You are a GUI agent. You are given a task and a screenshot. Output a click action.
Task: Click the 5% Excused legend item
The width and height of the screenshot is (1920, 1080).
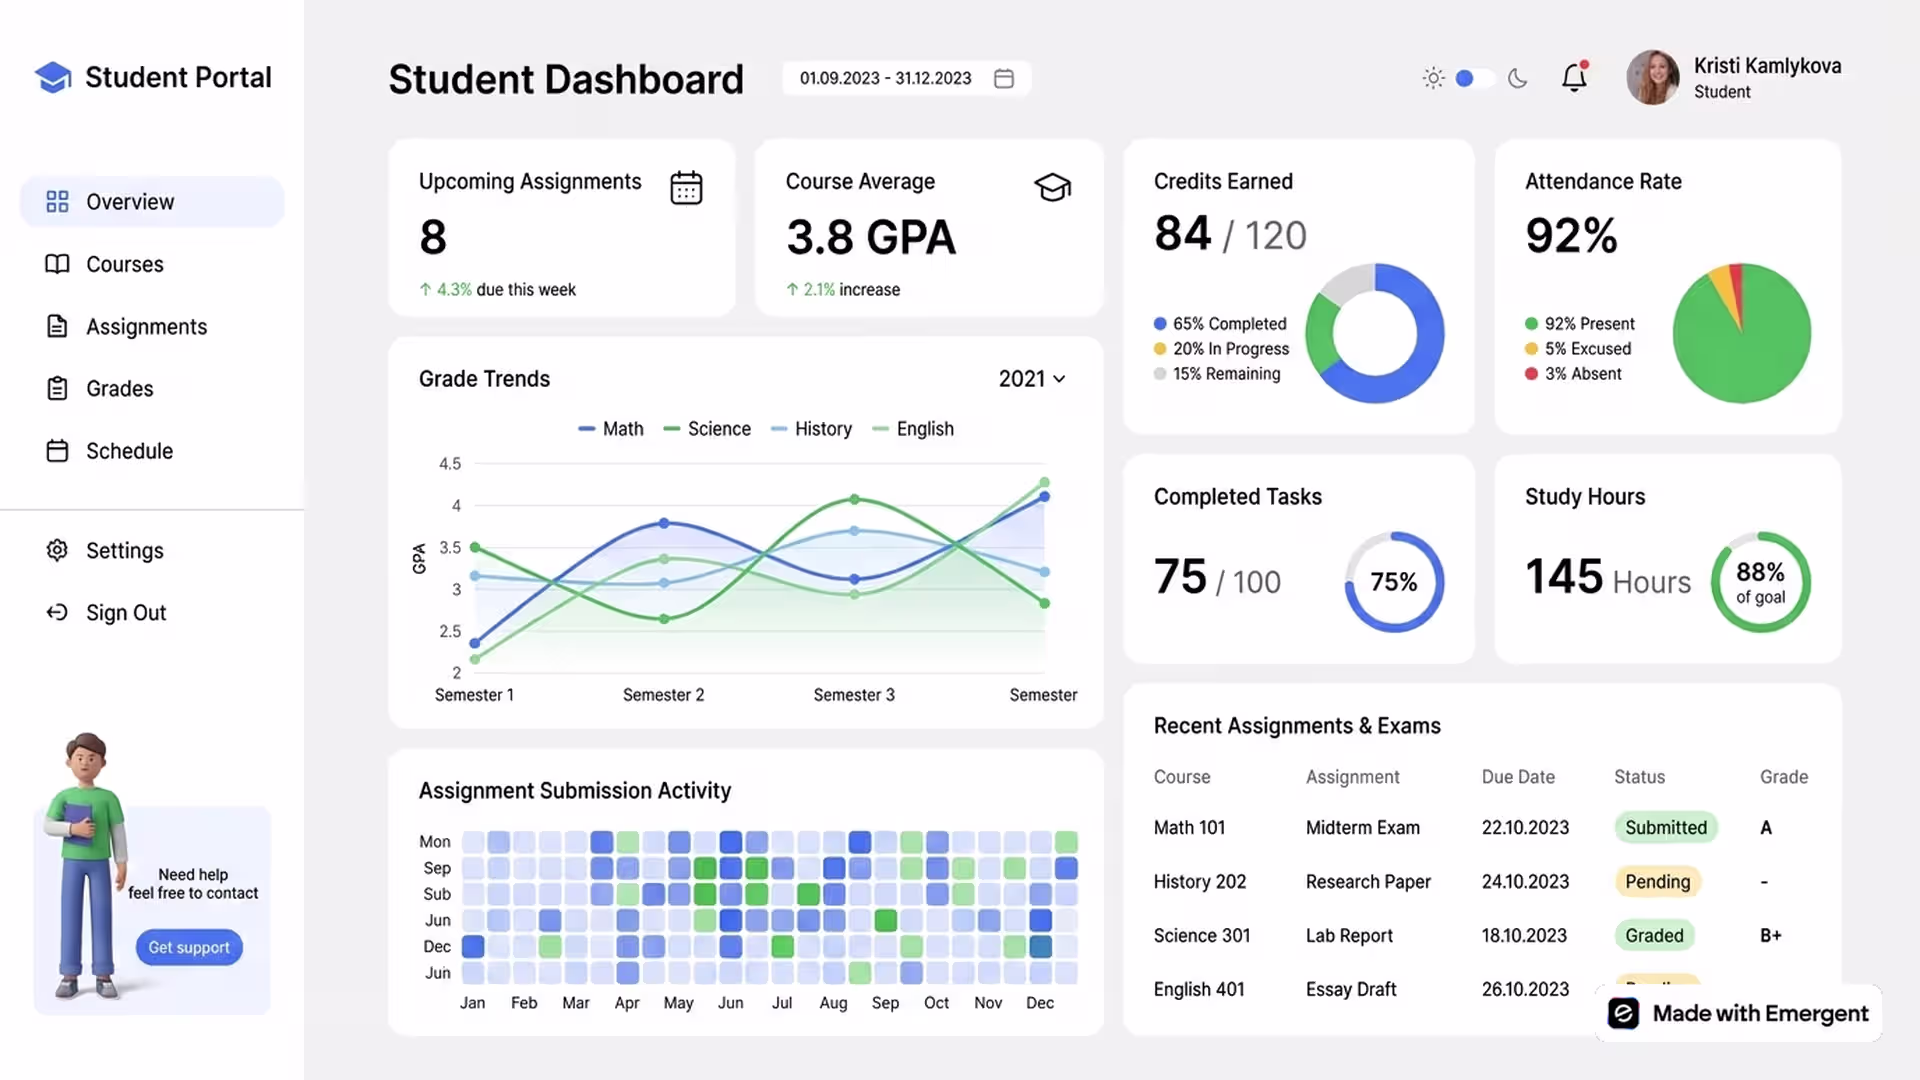coord(1578,349)
